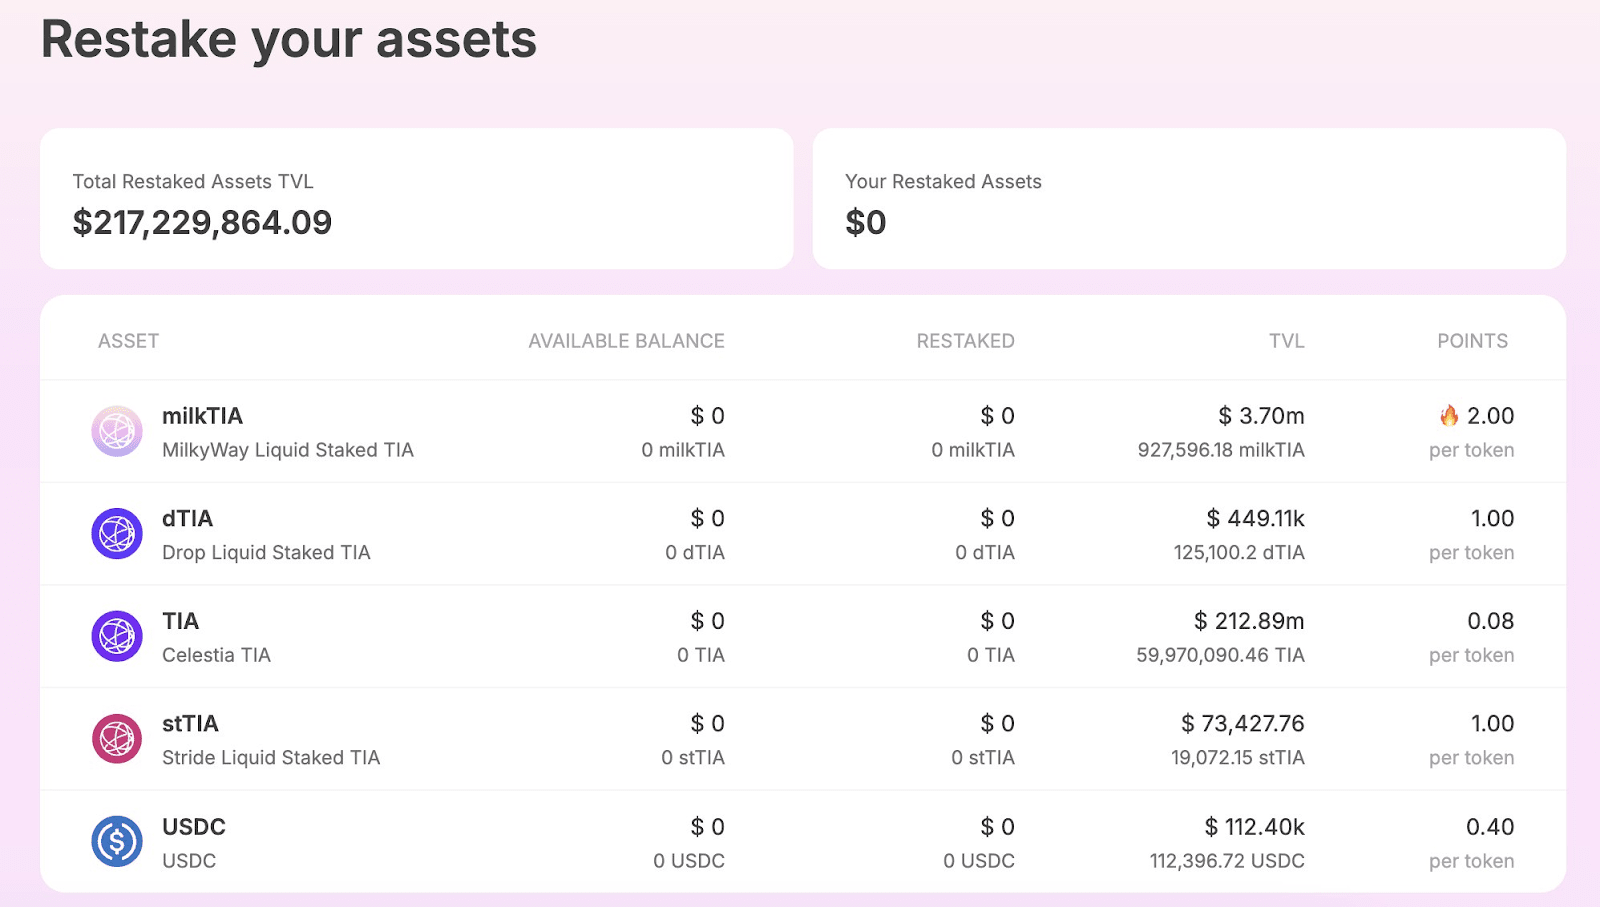Click the 0 dTIA available balance amount
Viewport: 1600px width, 907px height.
(695, 553)
